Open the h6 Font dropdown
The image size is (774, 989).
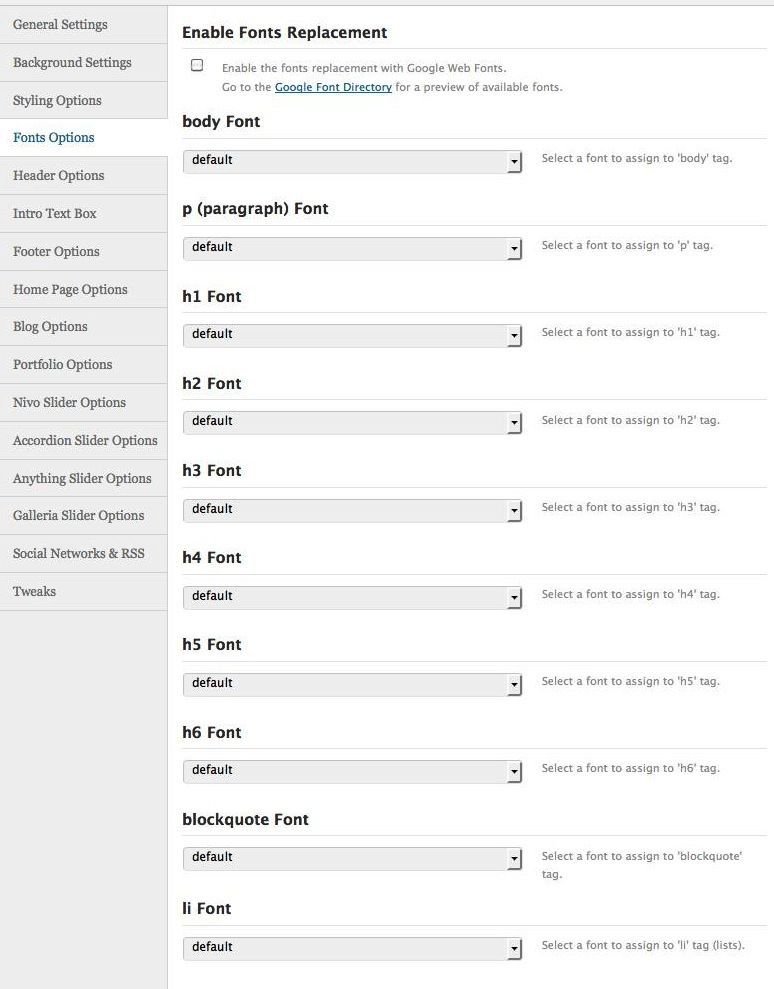[352, 771]
